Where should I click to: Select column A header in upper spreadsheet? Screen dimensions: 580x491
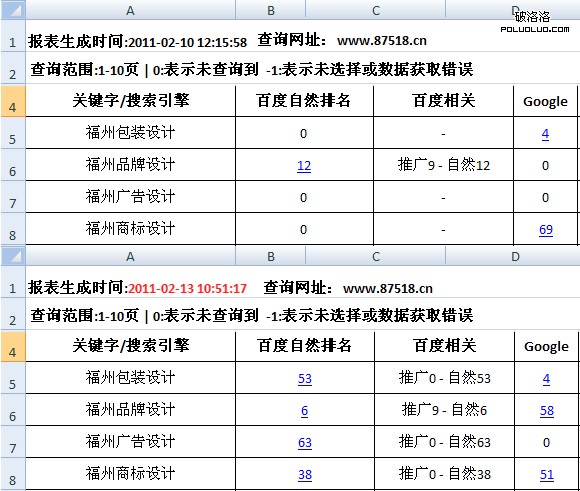(x=130, y=10)
